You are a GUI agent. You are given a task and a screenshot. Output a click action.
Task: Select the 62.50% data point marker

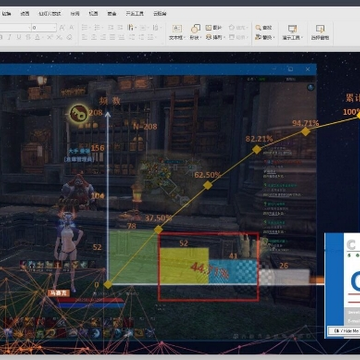208,185
